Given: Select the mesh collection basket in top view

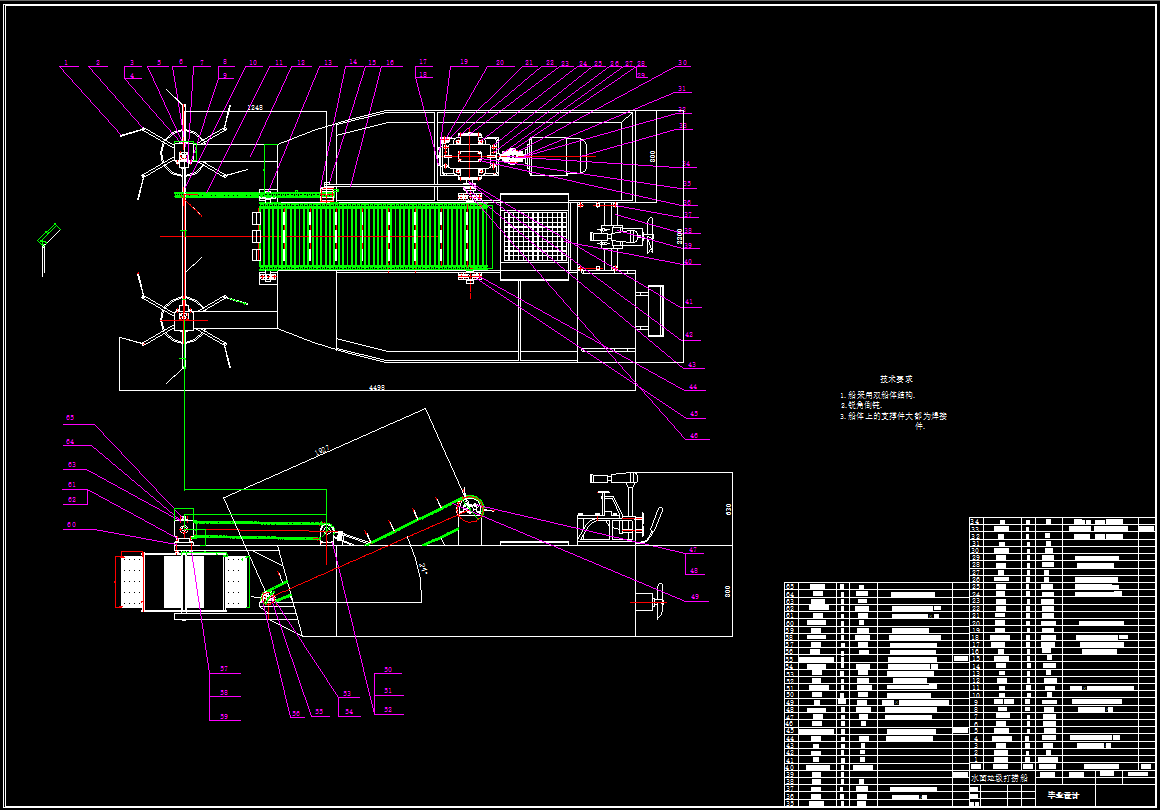Looking at the screenshot, I should click(x=535, y=237).
